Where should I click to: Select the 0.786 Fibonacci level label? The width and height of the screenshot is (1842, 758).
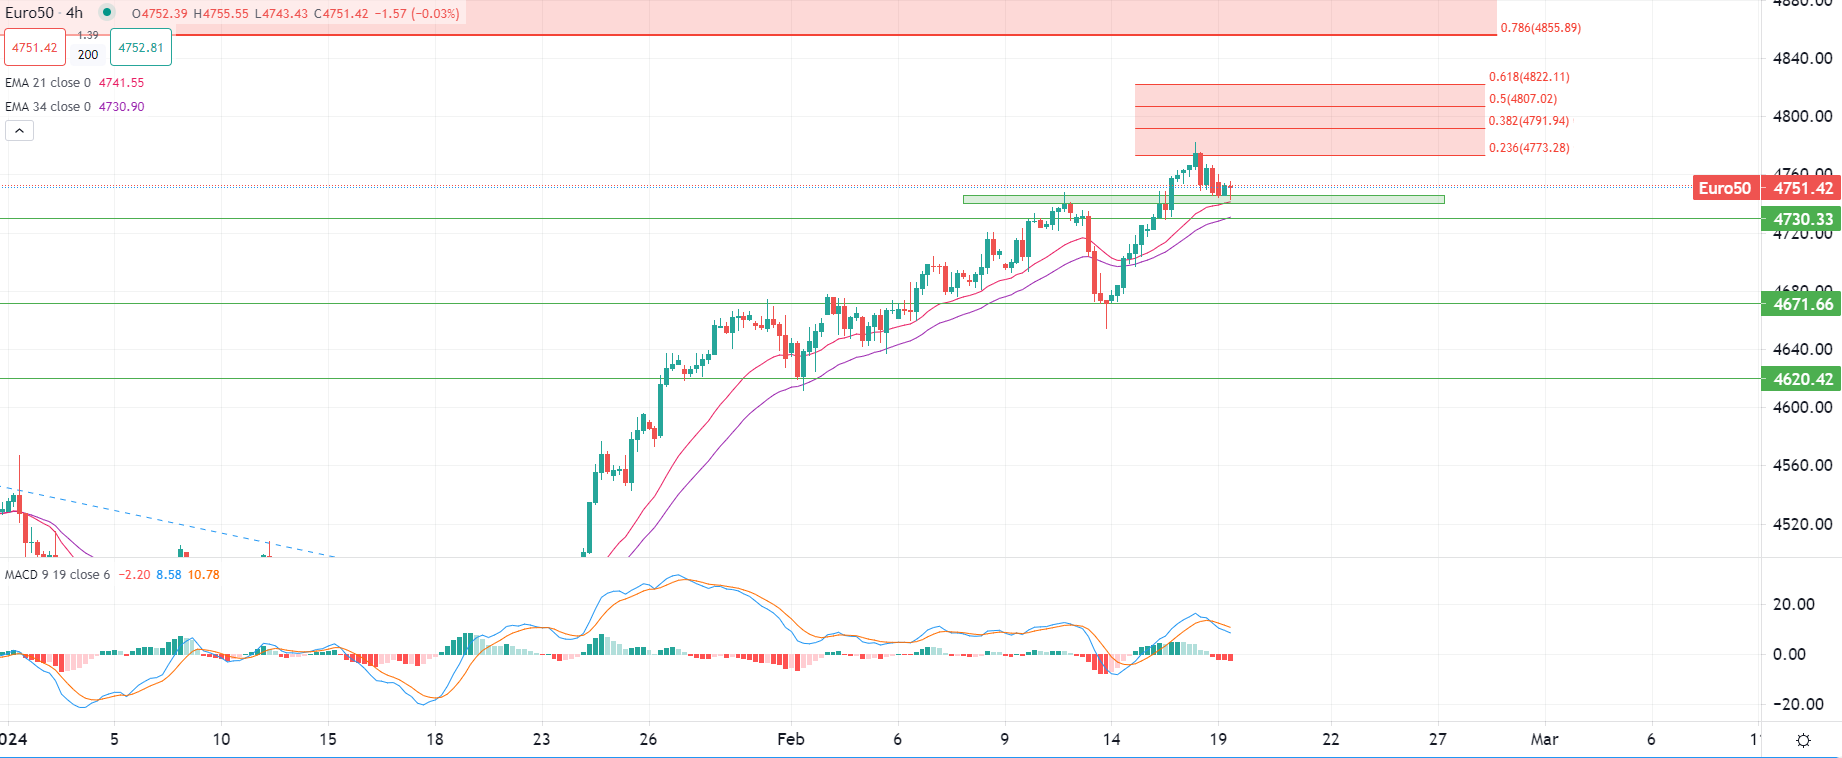click(x=1540, y=28)
